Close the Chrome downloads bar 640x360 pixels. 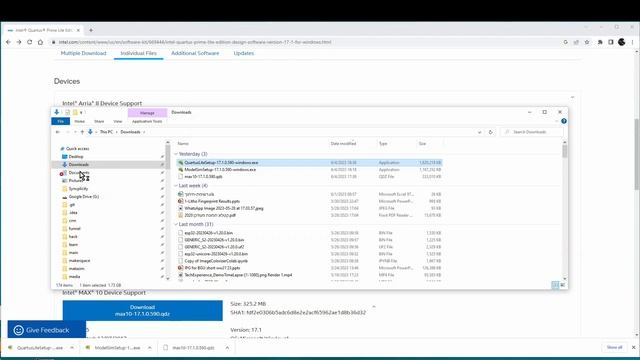point(633,347)
